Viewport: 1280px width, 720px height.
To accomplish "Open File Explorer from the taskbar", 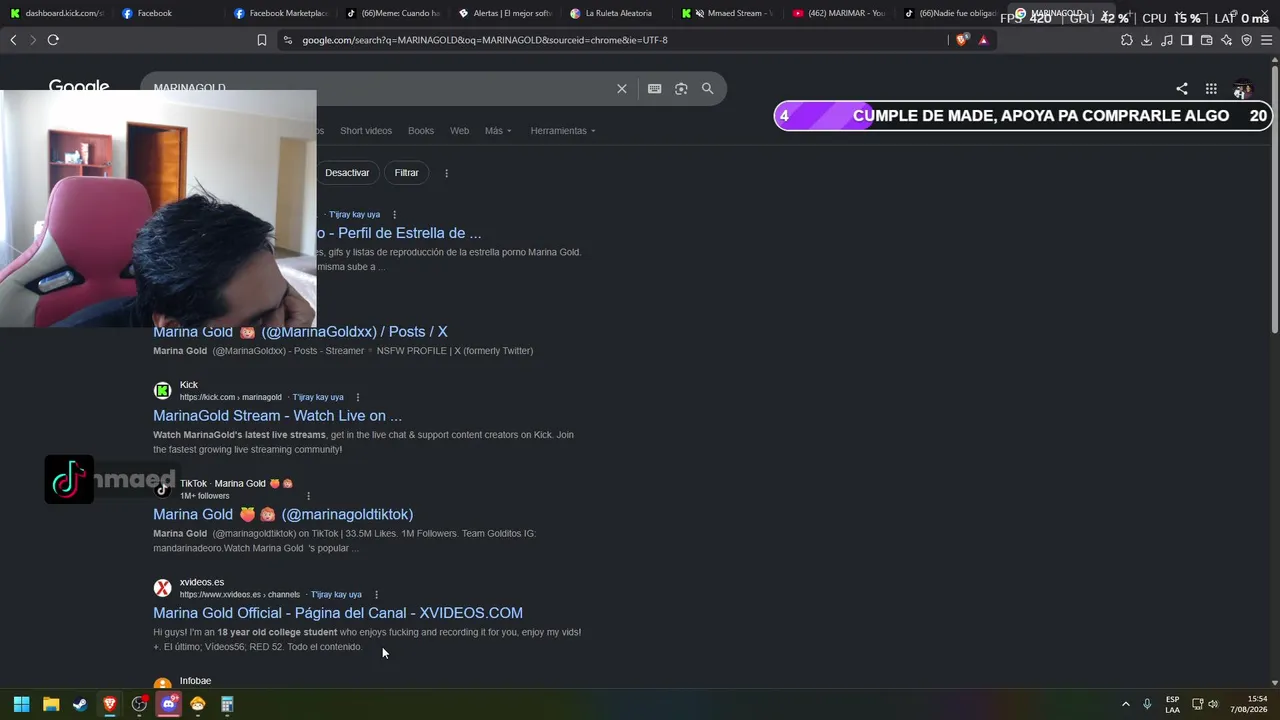I will click(51, 705).
